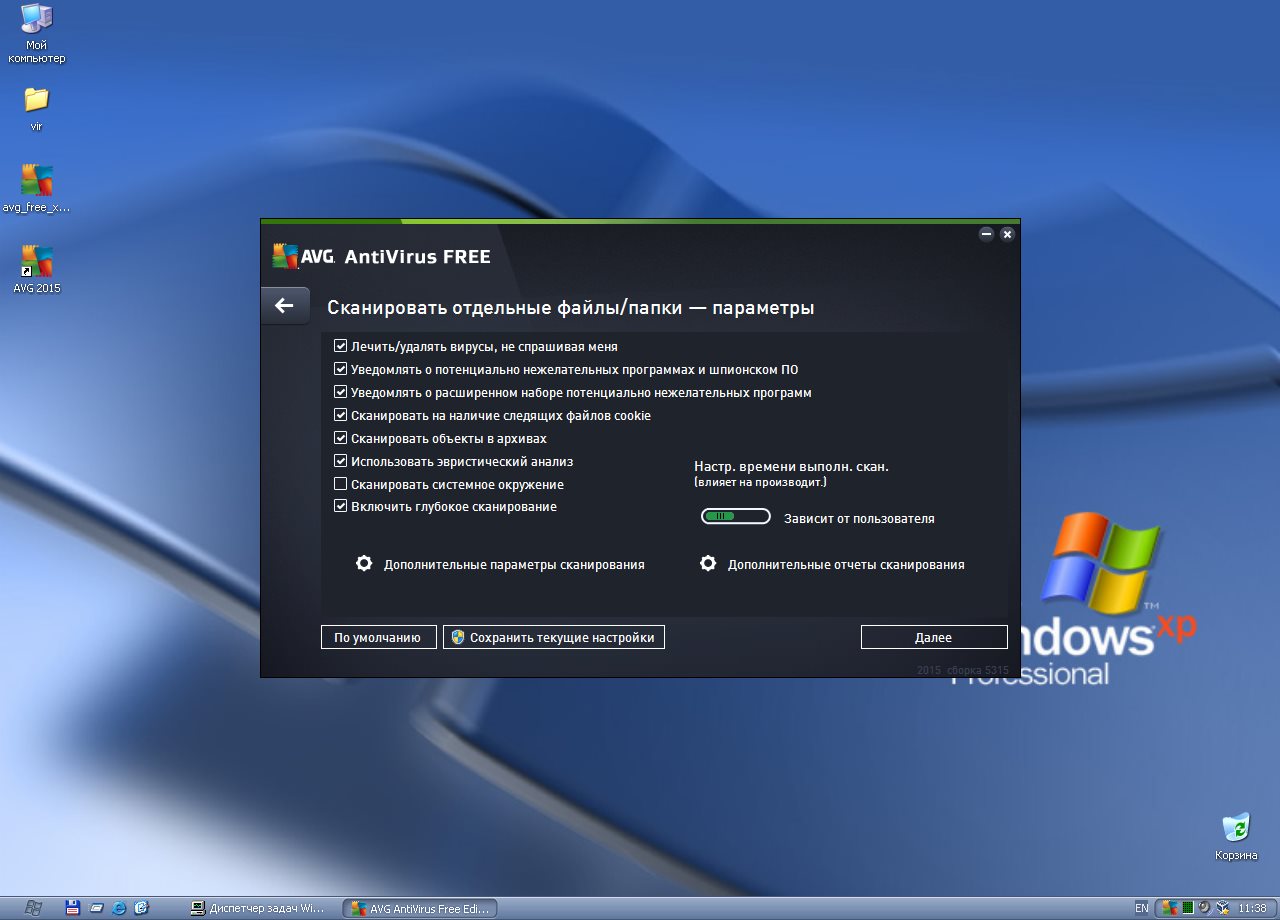This screenshot has width=1280, height=920.
Task: Click the По умолчанию button
Action: 378,637
